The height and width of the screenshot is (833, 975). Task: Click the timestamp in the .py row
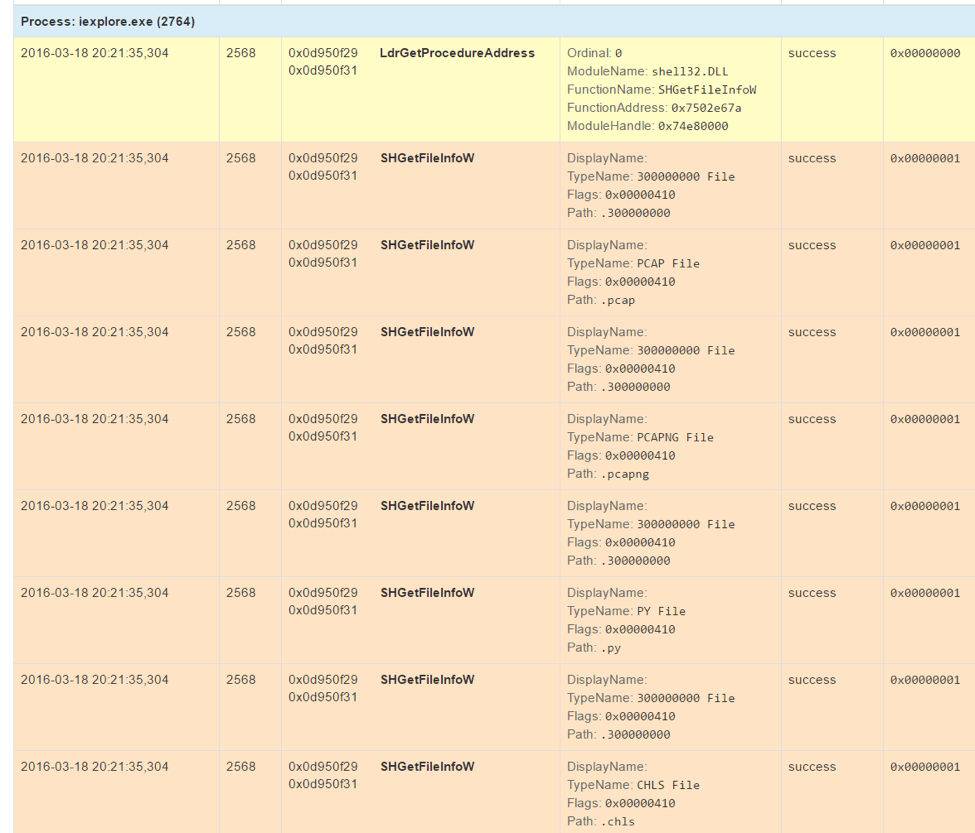[x=95, y=592]
